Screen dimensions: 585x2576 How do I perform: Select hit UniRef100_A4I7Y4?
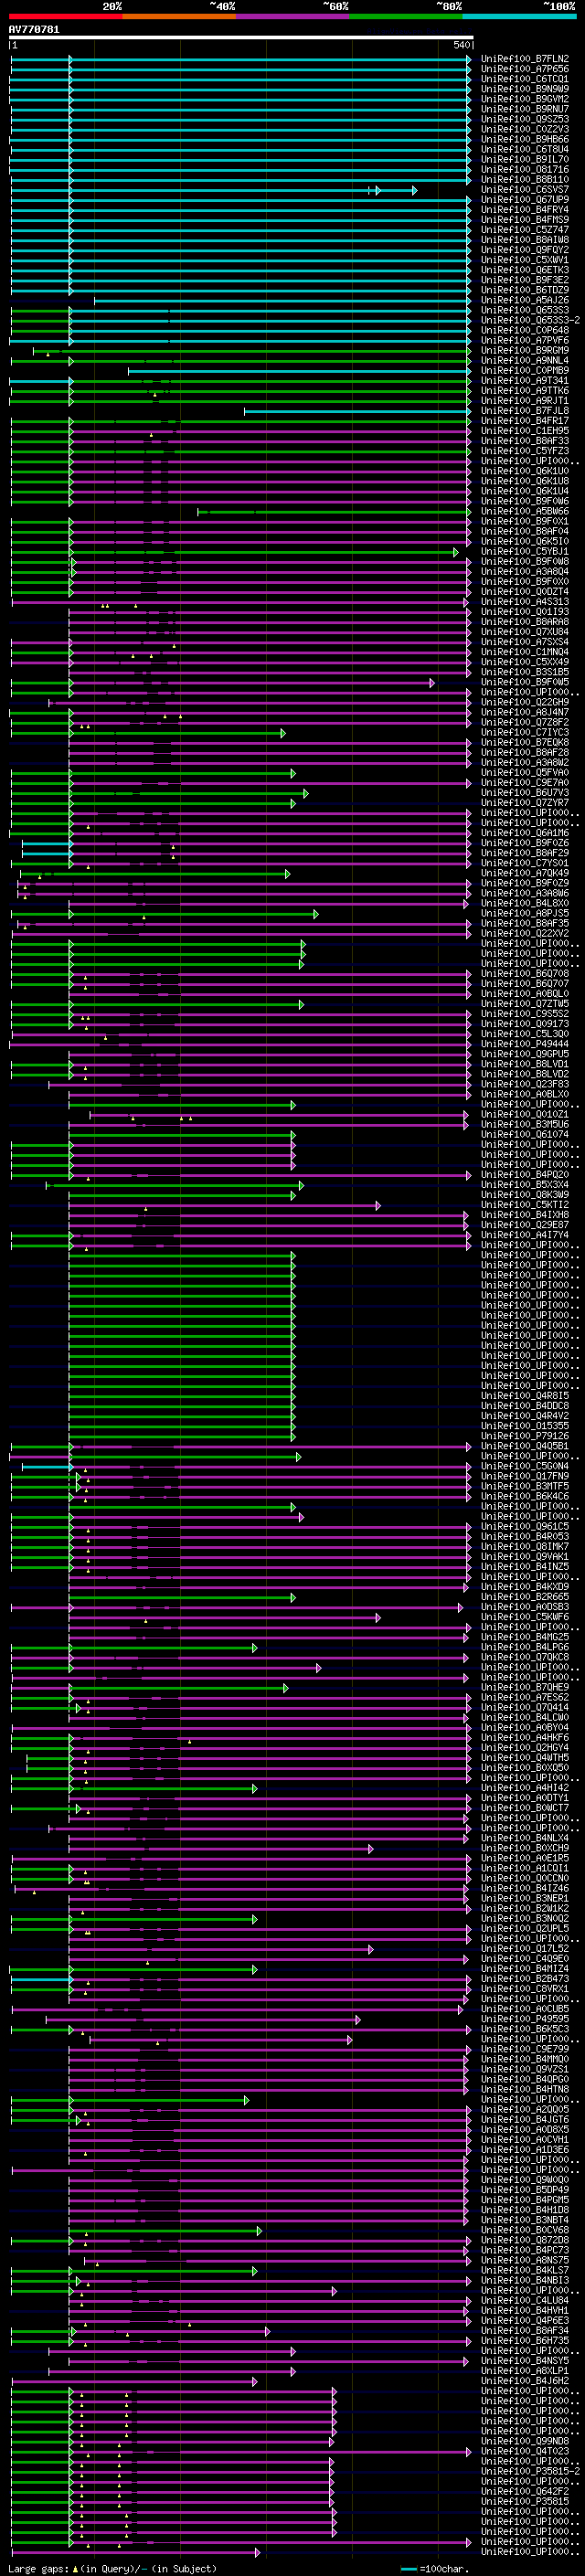(524, 1235)
